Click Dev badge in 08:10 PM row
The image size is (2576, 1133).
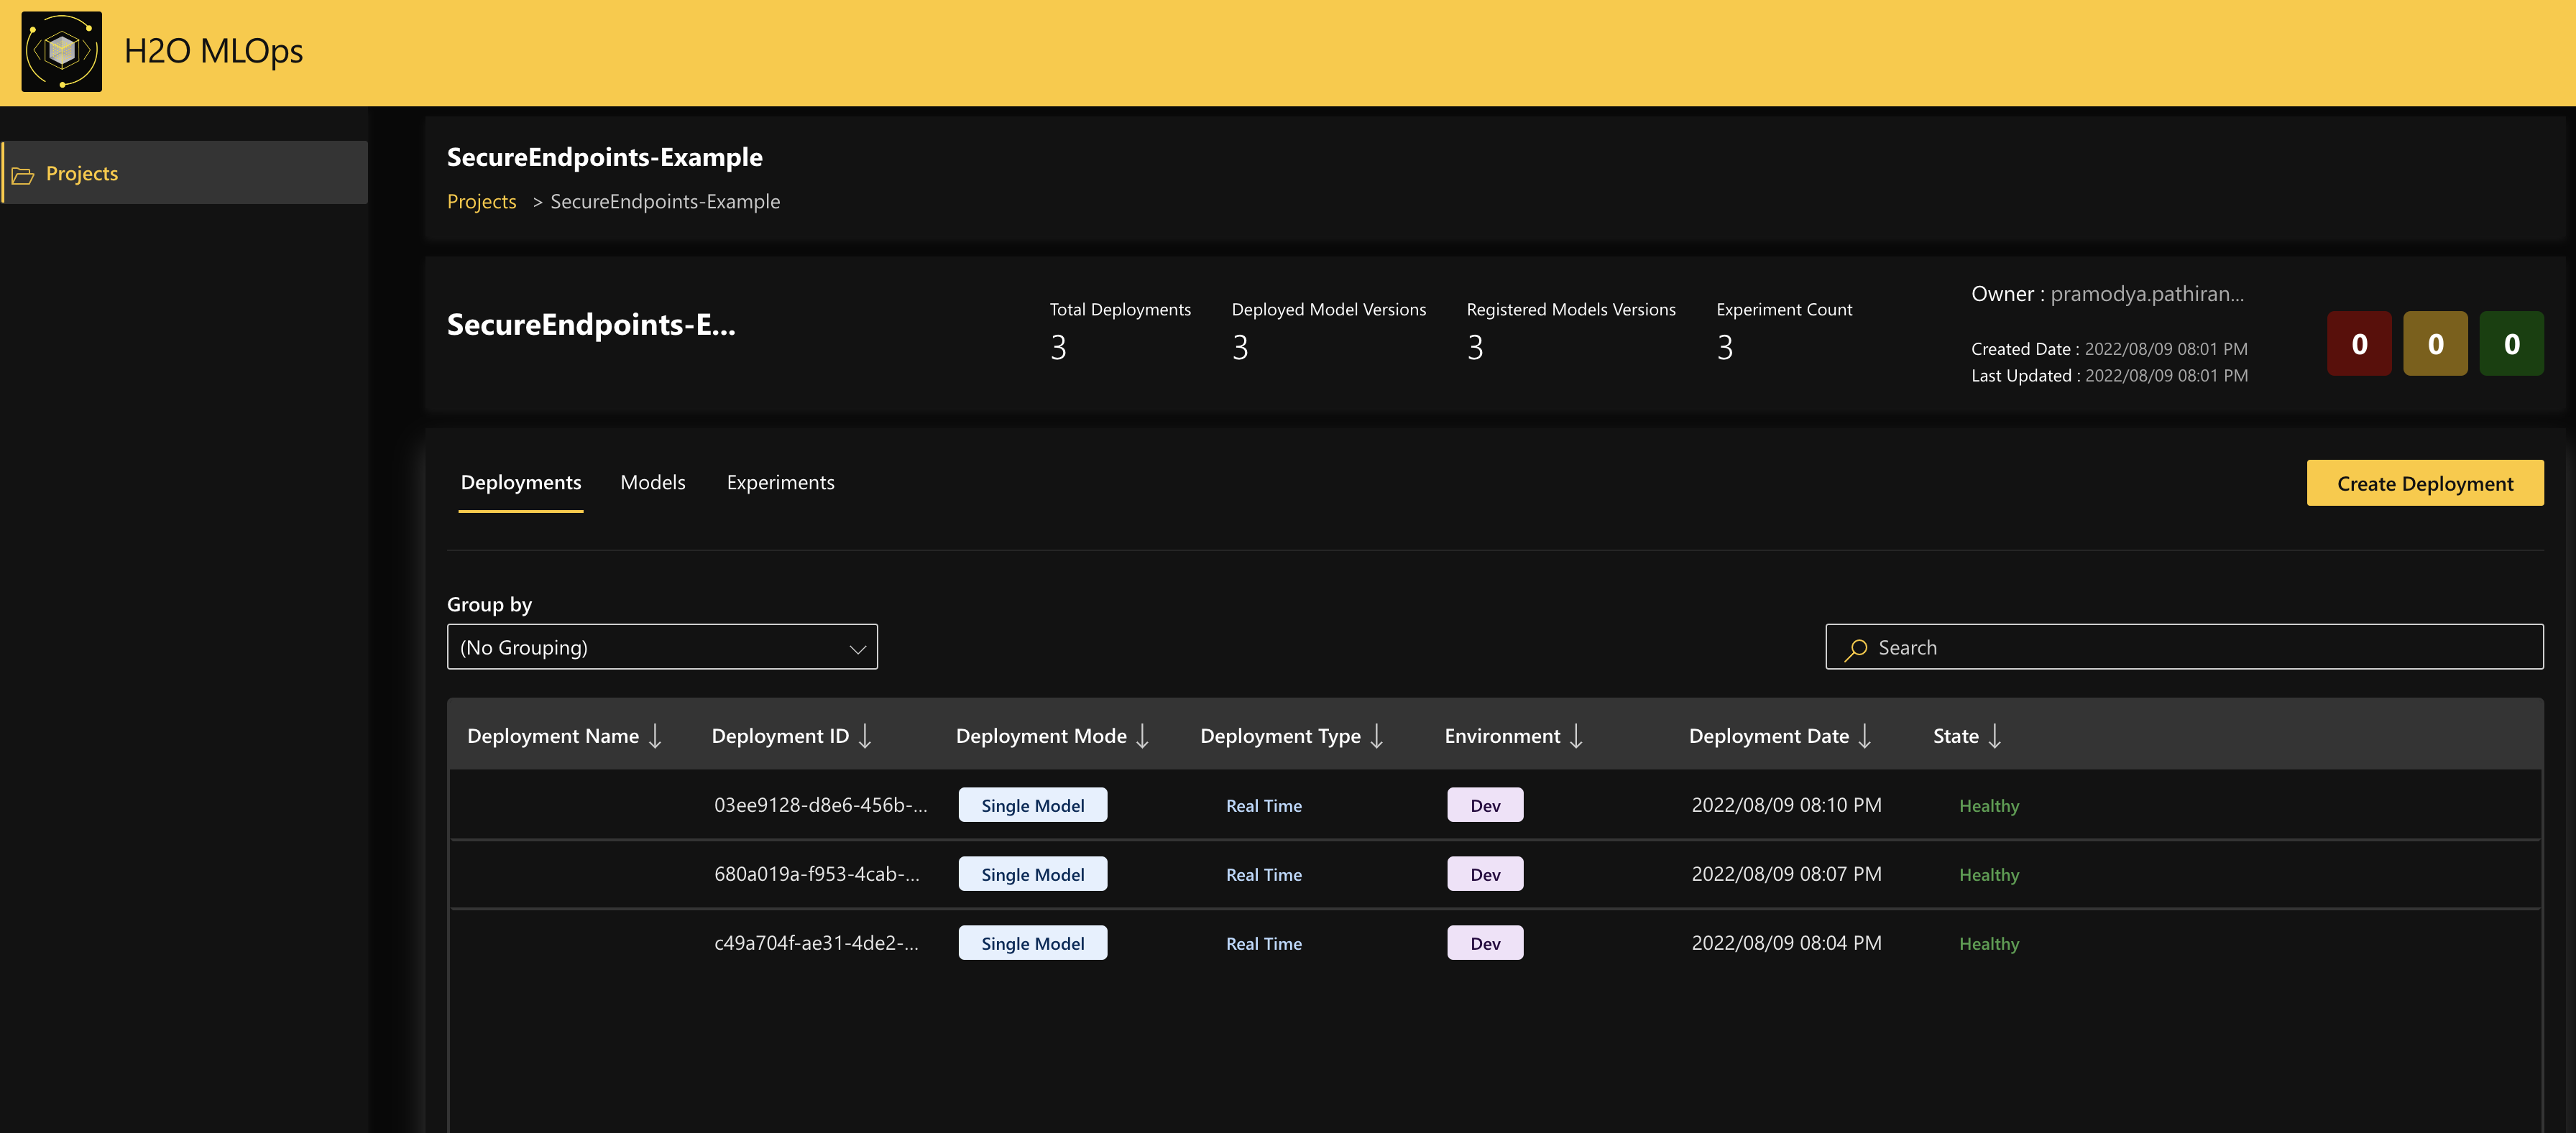[1485, 805]
